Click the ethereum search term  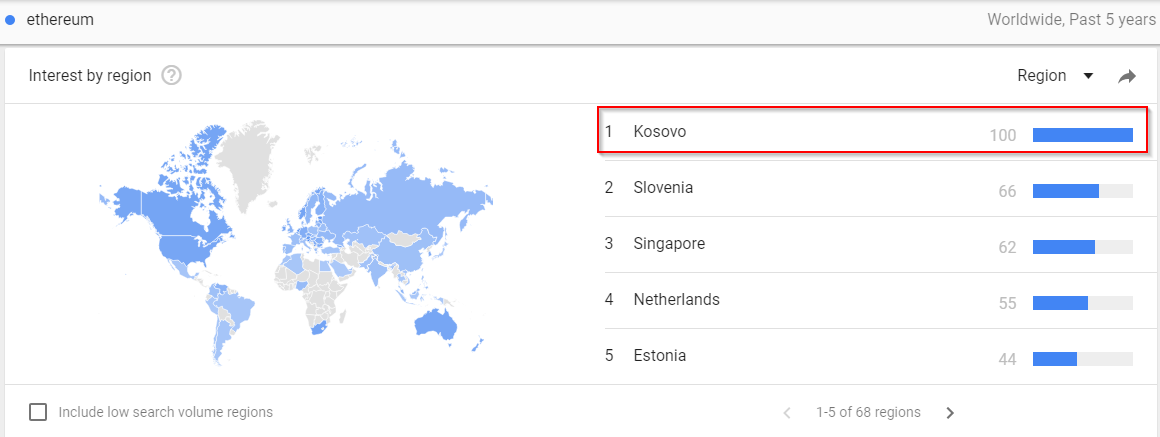pos(60,20)
